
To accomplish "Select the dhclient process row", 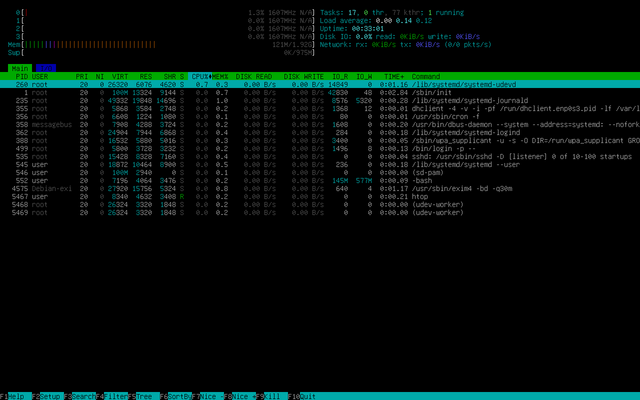I will click(320, 109).
